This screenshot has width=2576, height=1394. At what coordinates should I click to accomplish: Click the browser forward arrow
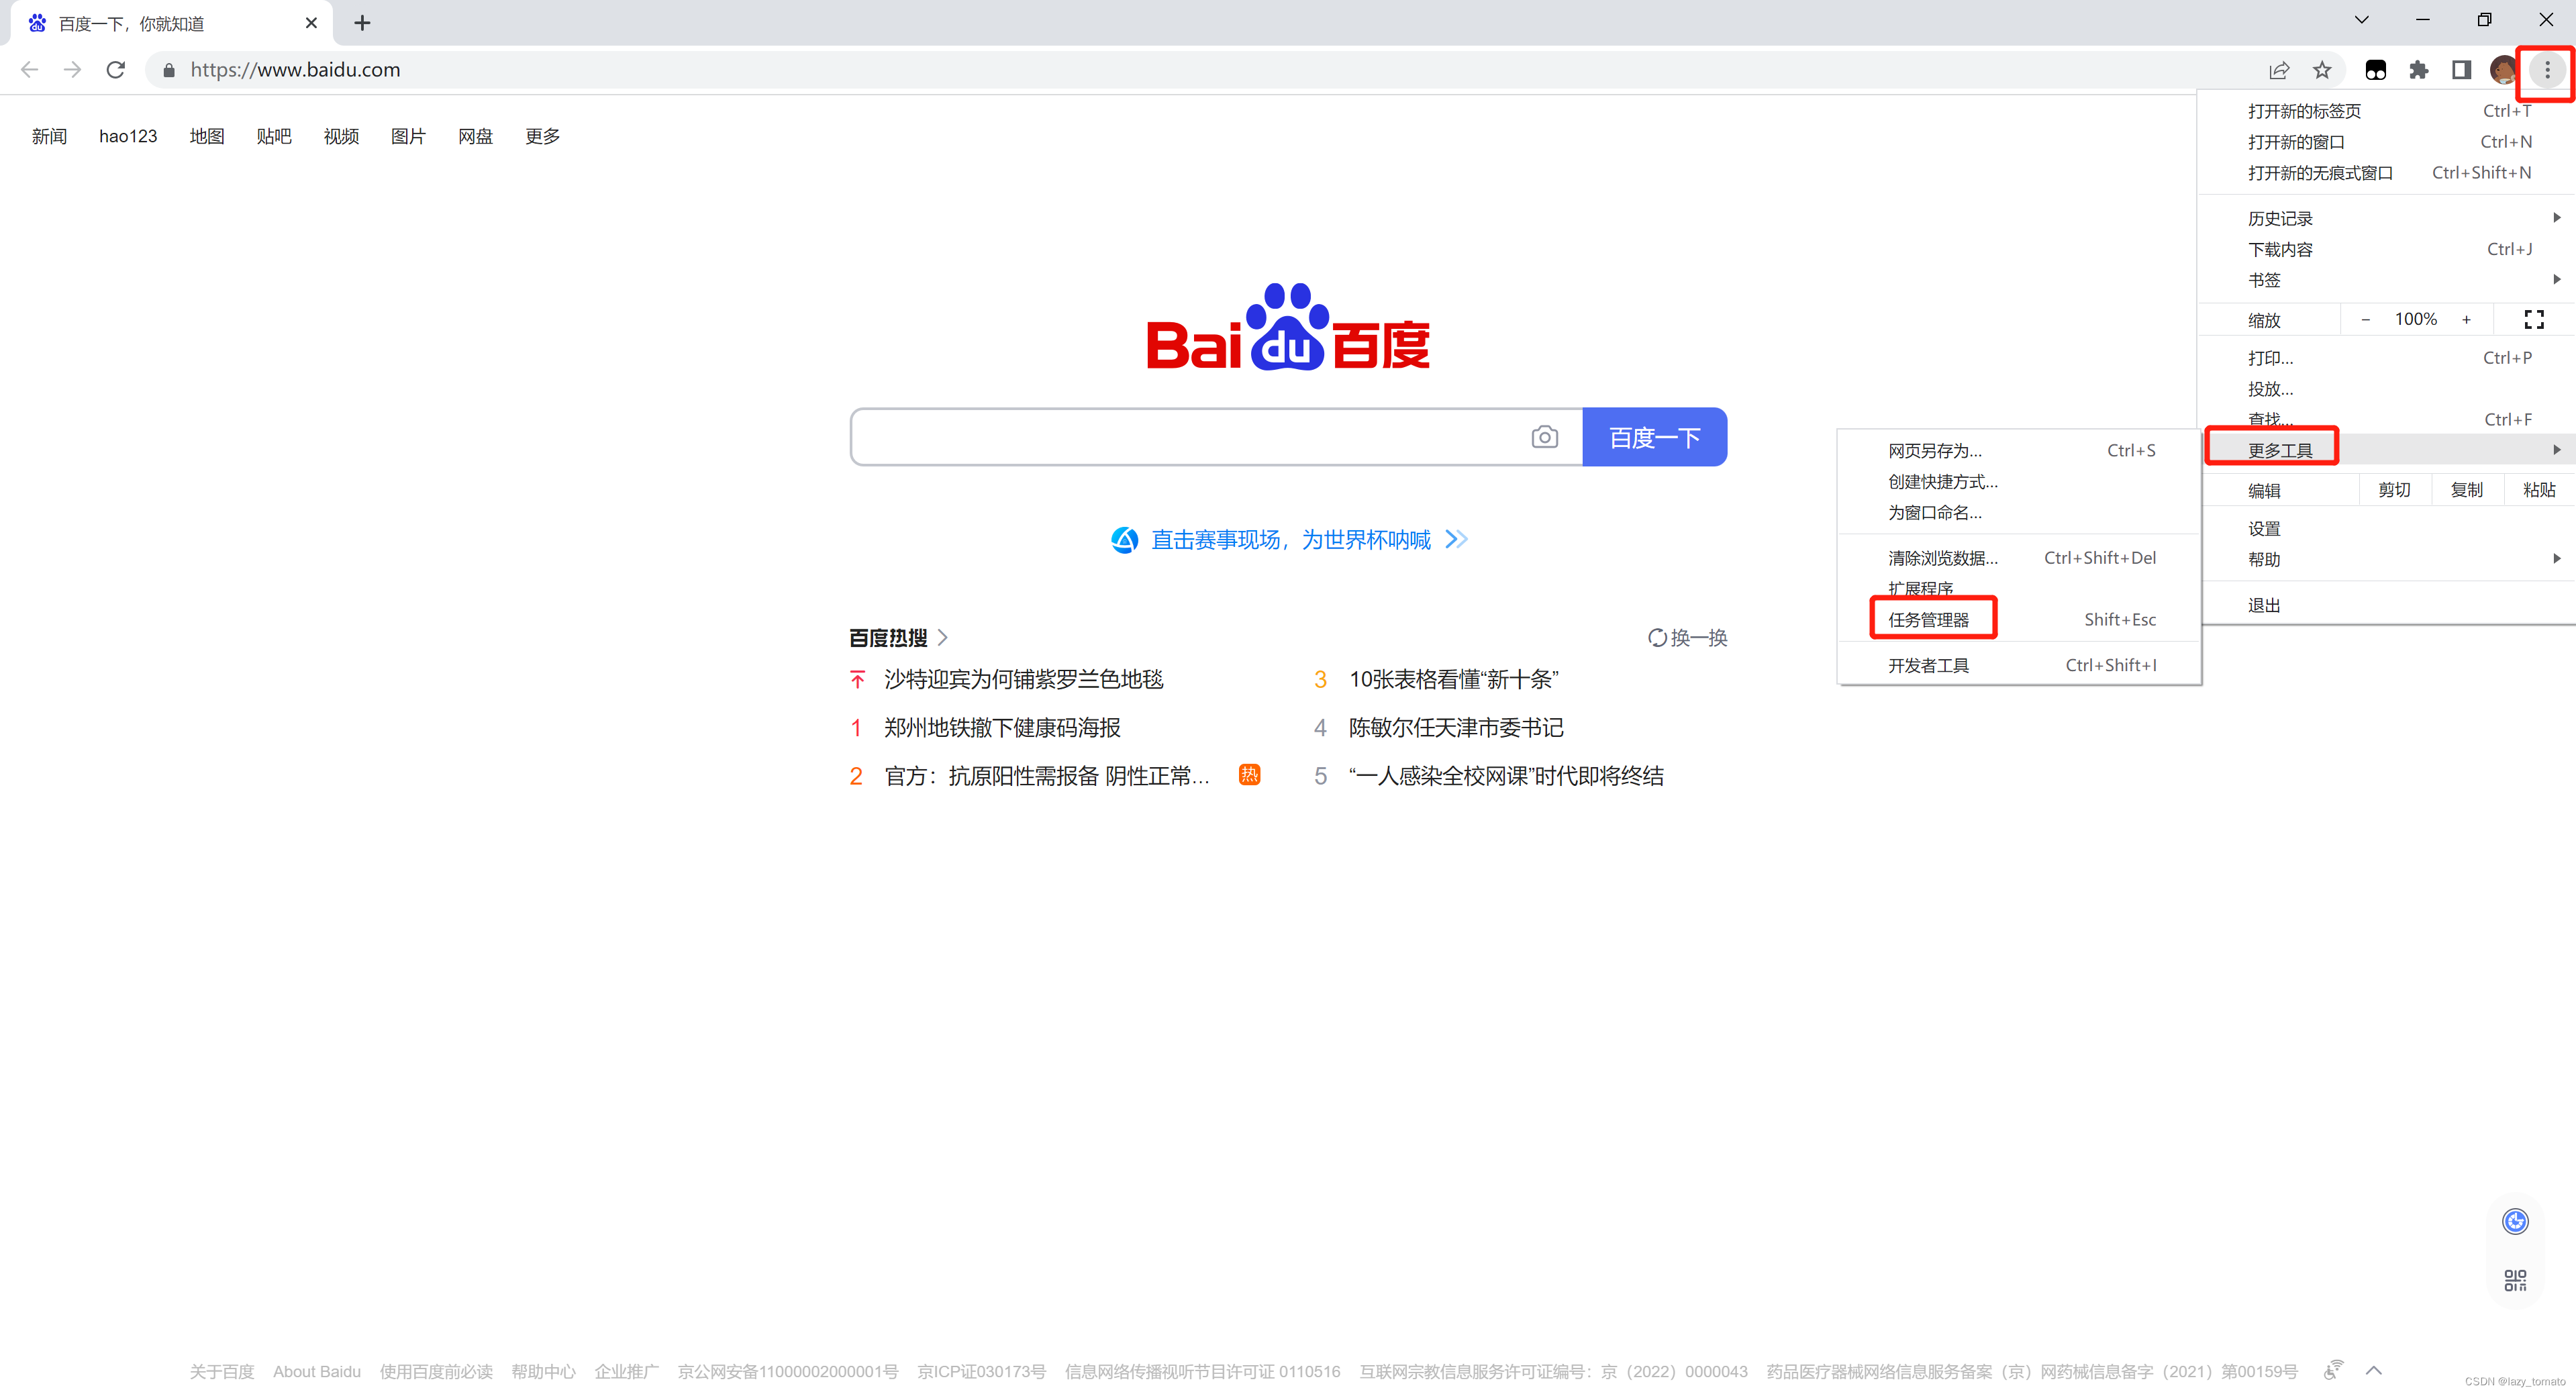[x=72, y=69]
